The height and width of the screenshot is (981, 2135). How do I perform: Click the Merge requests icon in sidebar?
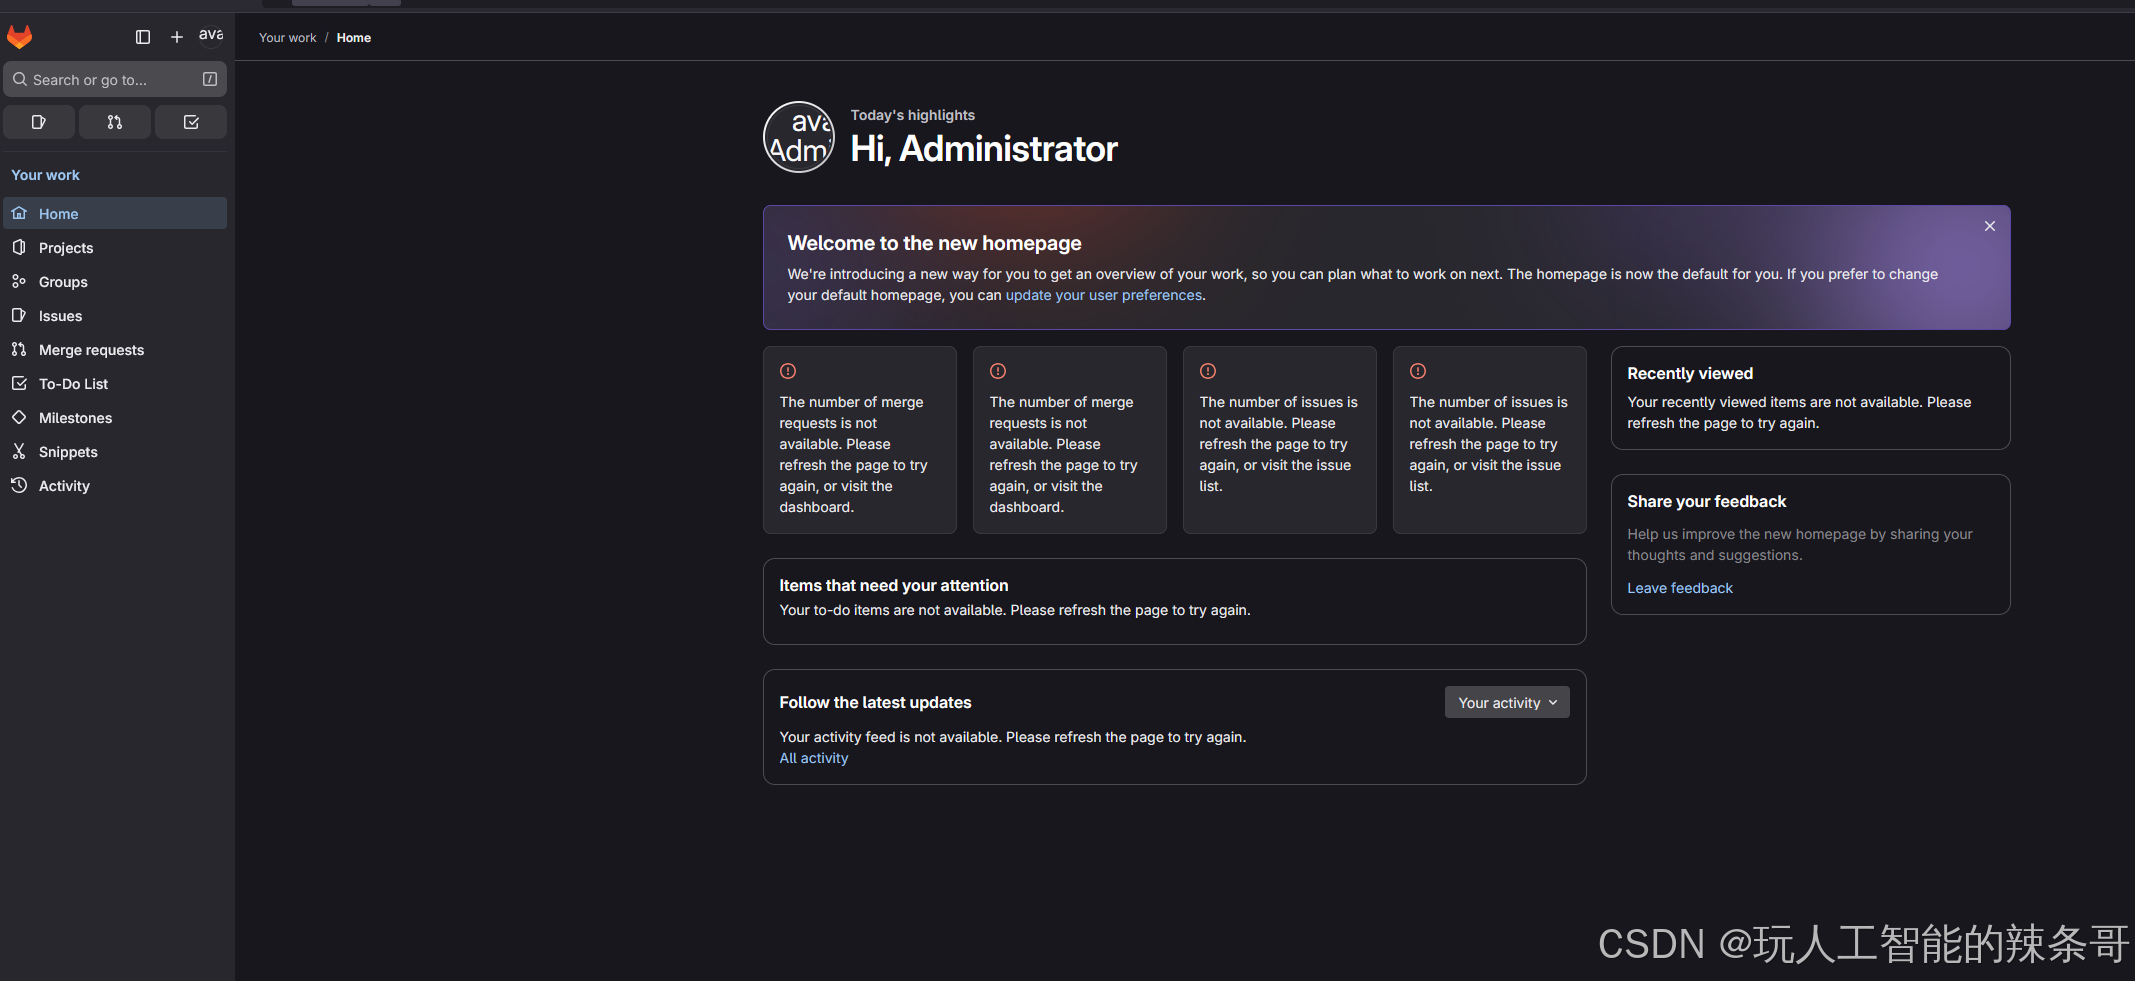[19, 349]
